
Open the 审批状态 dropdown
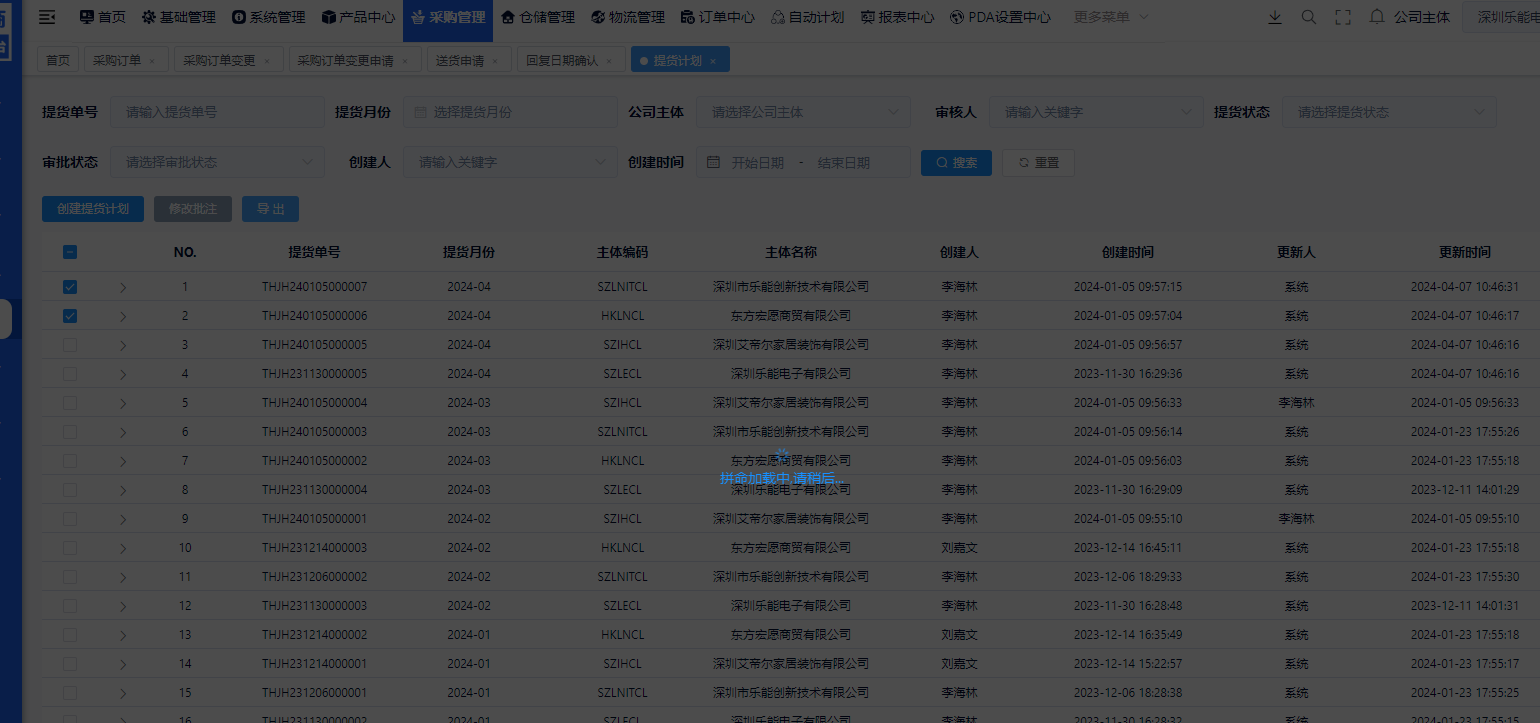pos(217,161)
